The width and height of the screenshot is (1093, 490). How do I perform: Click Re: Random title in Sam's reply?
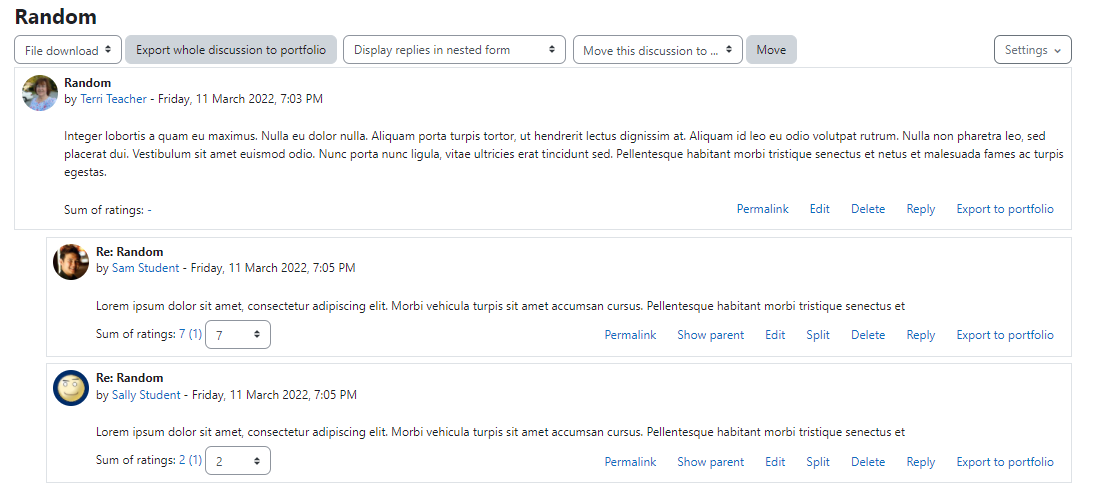pos(130,252)
